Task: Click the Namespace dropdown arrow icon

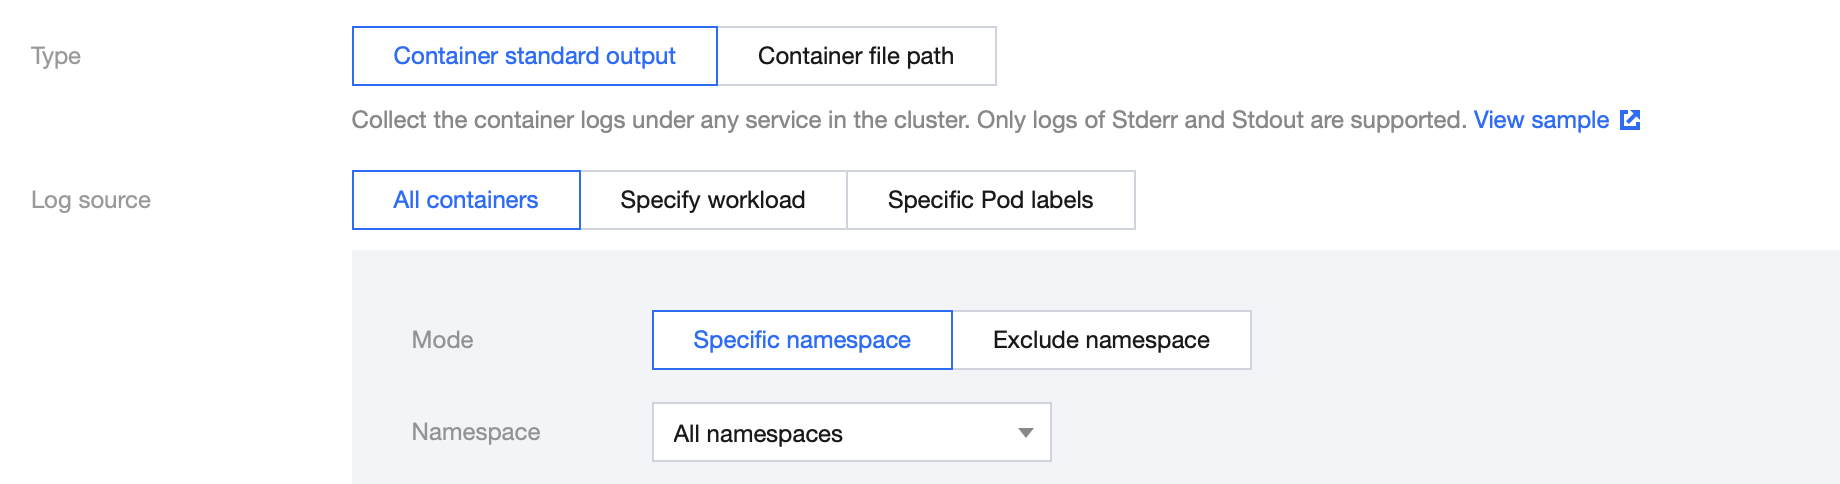Action: [1025, 433]
